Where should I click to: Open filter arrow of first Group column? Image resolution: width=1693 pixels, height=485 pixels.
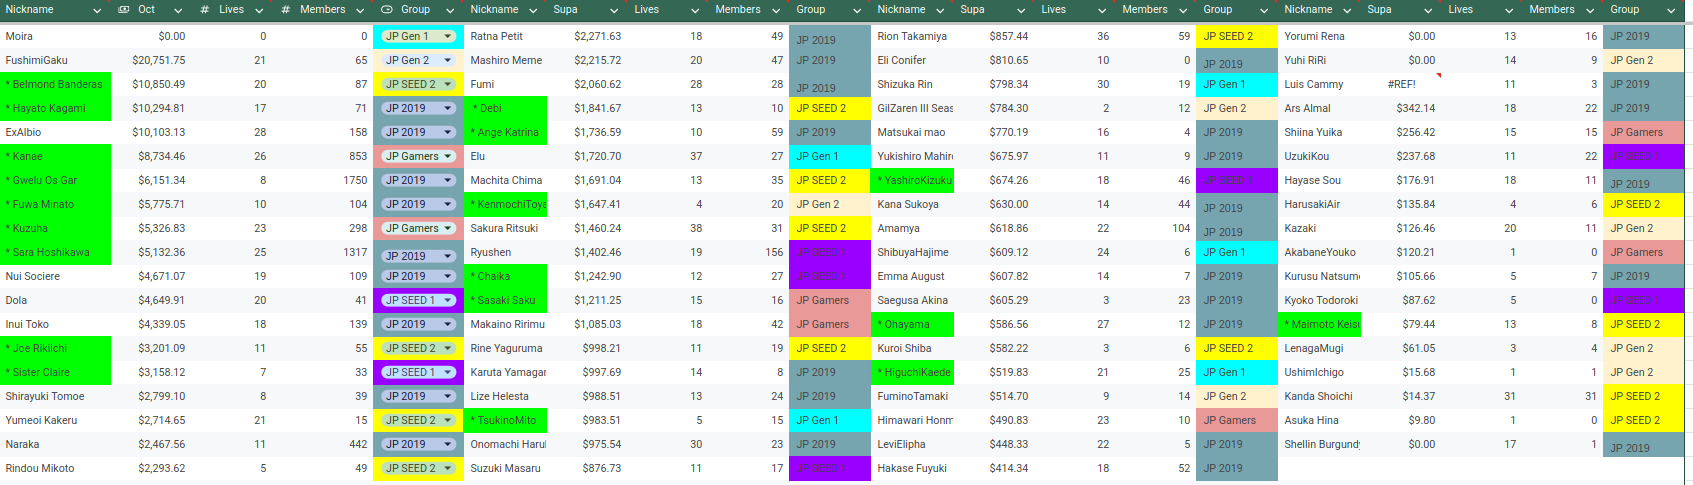(x=450, y=10)
